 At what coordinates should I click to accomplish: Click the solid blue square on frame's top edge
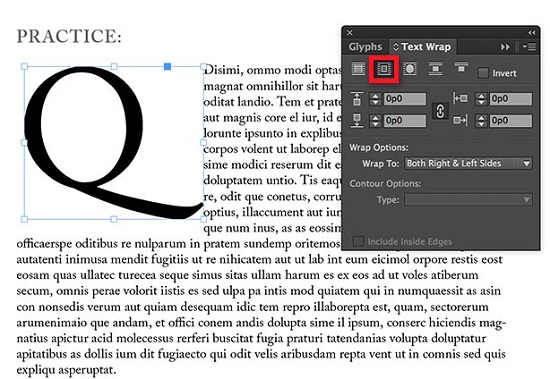[168, 66]
